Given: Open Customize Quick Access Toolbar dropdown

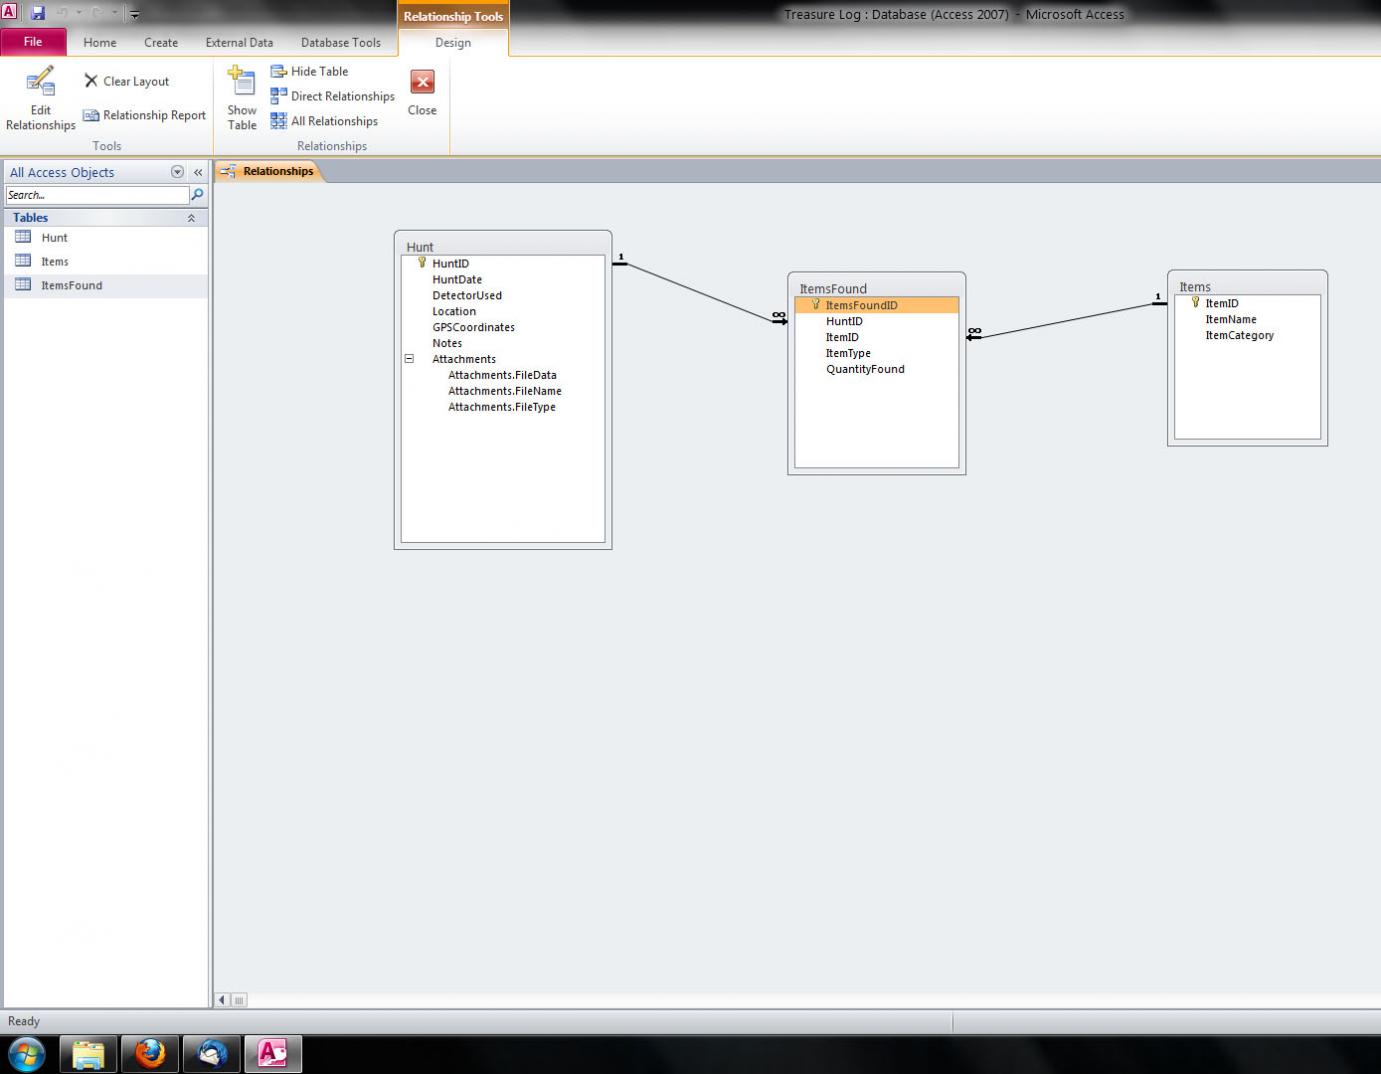Looking at the screenshot, I should [x=134, y=14].
